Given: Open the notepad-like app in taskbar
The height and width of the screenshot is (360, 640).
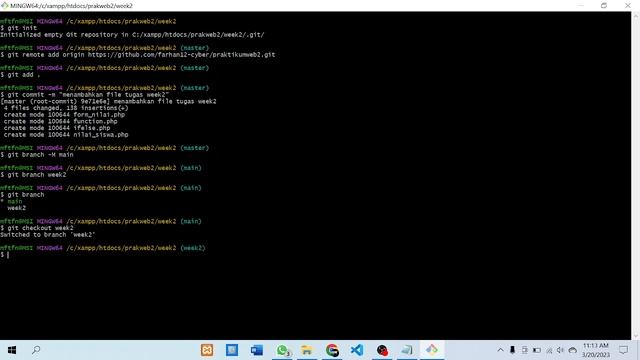Looking at the screenshot, I should 407,350.
